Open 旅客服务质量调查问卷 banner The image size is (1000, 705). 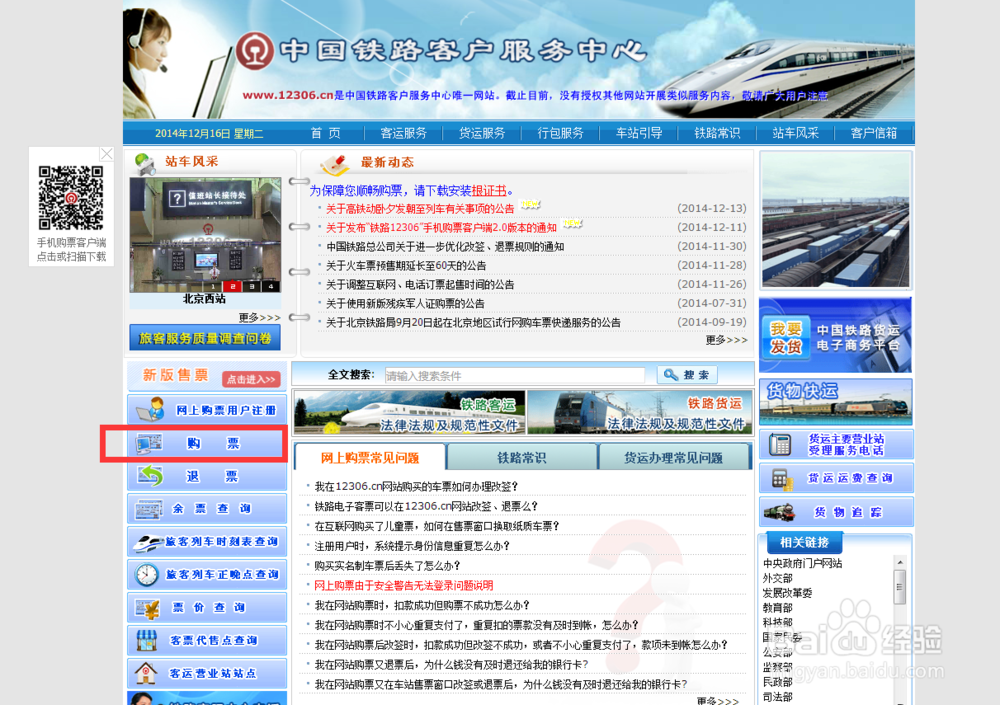(x=205, y=338)
